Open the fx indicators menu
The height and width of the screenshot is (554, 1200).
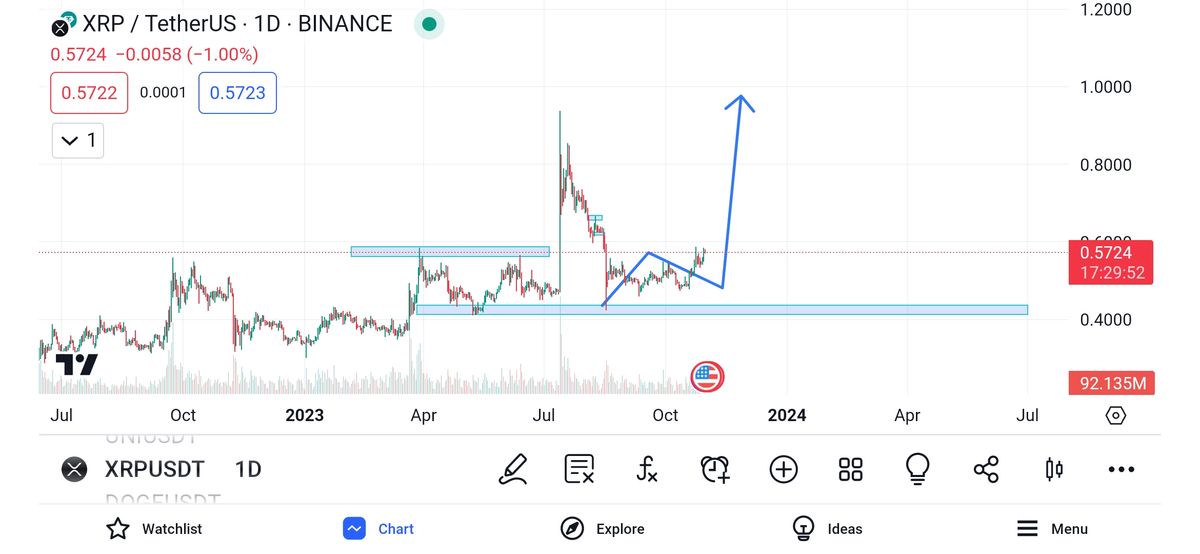pos(647,469)
